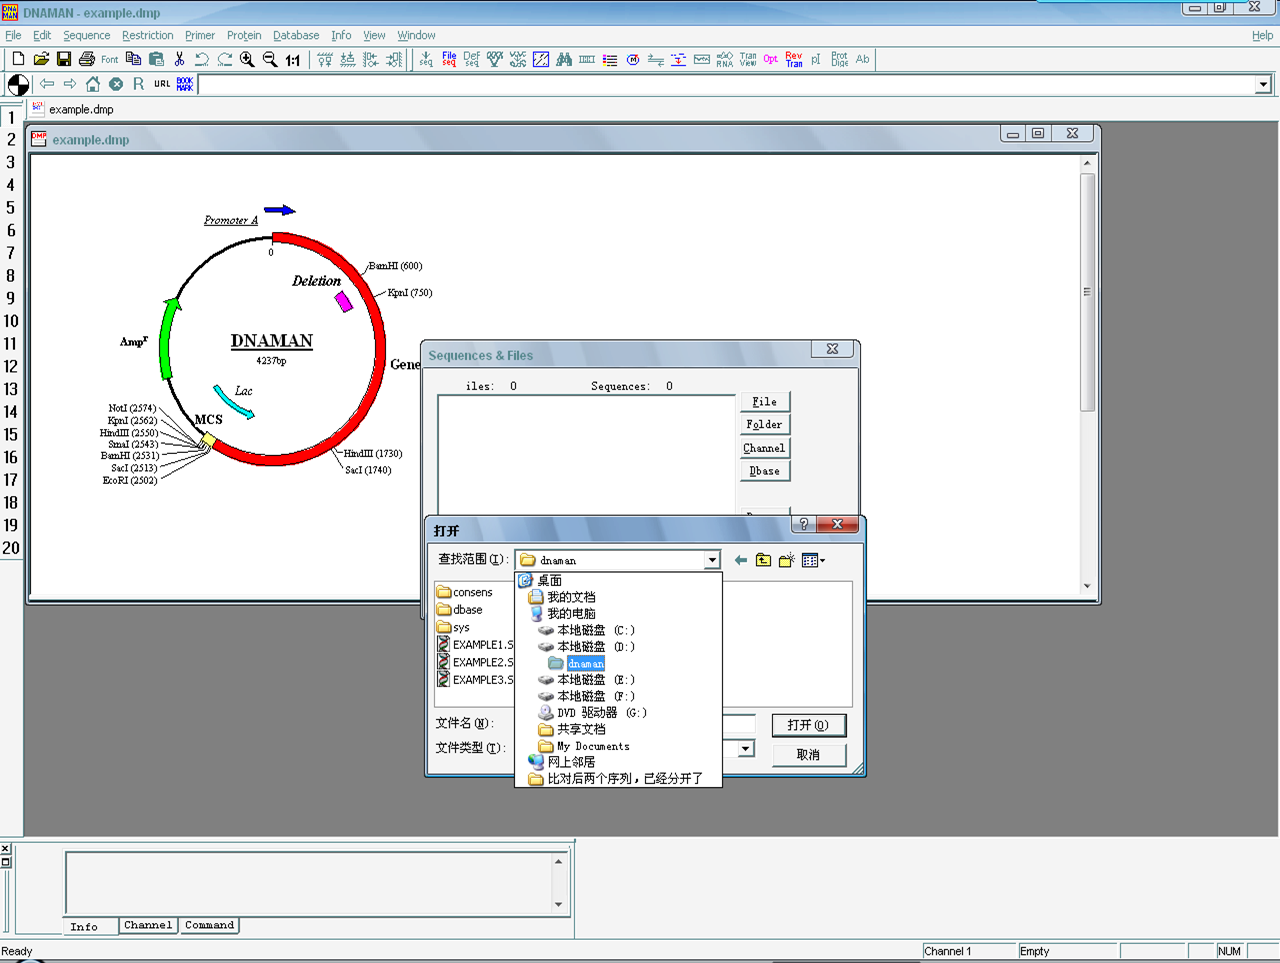This screenshot has height=963, width=1280.
Task: Open the Sequence menu
Action: 87,35
